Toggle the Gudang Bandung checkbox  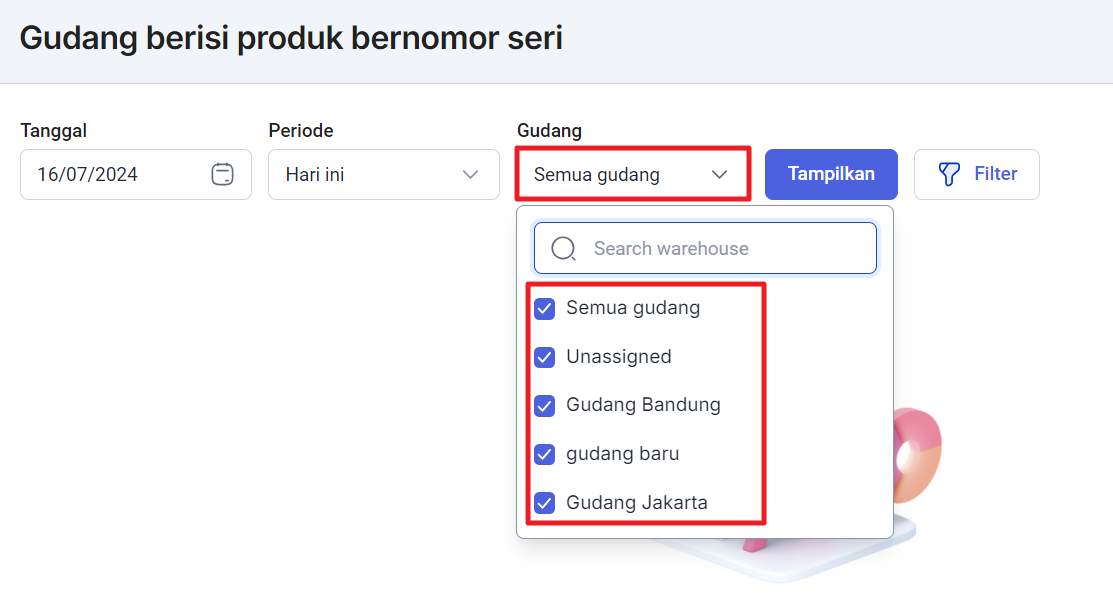pos(544,406)
